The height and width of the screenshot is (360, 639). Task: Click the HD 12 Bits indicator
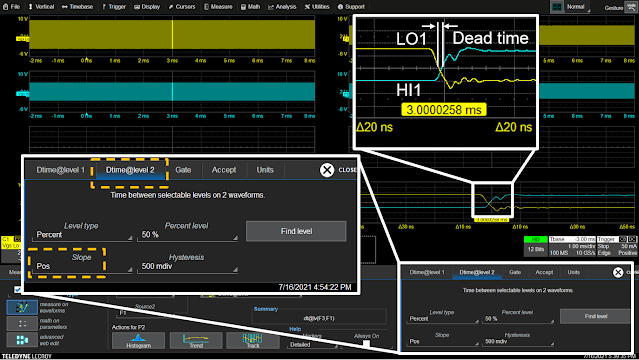click(535, 246)
